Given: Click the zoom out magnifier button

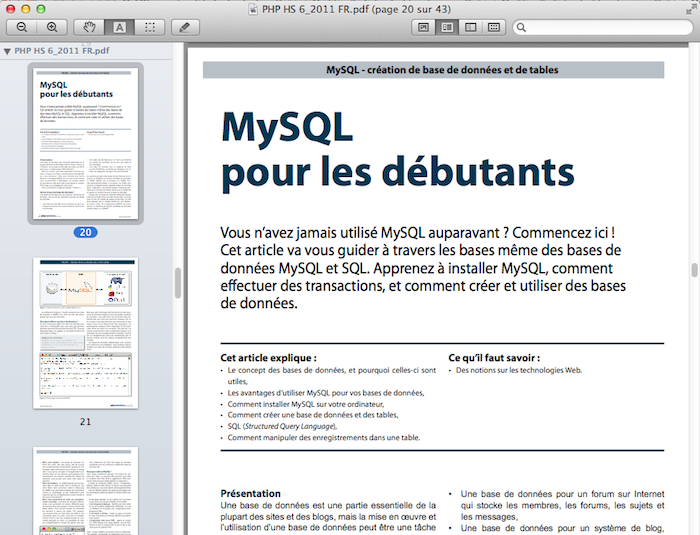Looking at the screenshot, I should (23, 27).
